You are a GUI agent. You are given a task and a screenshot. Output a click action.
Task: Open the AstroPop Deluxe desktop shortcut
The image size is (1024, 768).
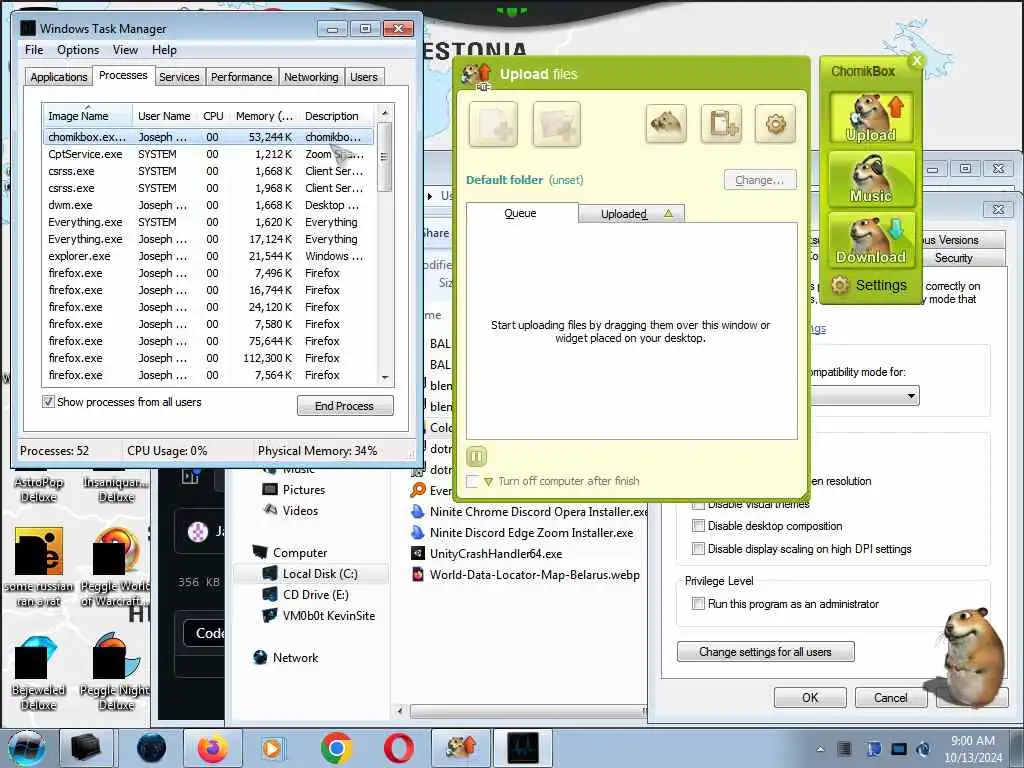pyautogui.click(x=39, y=486)
